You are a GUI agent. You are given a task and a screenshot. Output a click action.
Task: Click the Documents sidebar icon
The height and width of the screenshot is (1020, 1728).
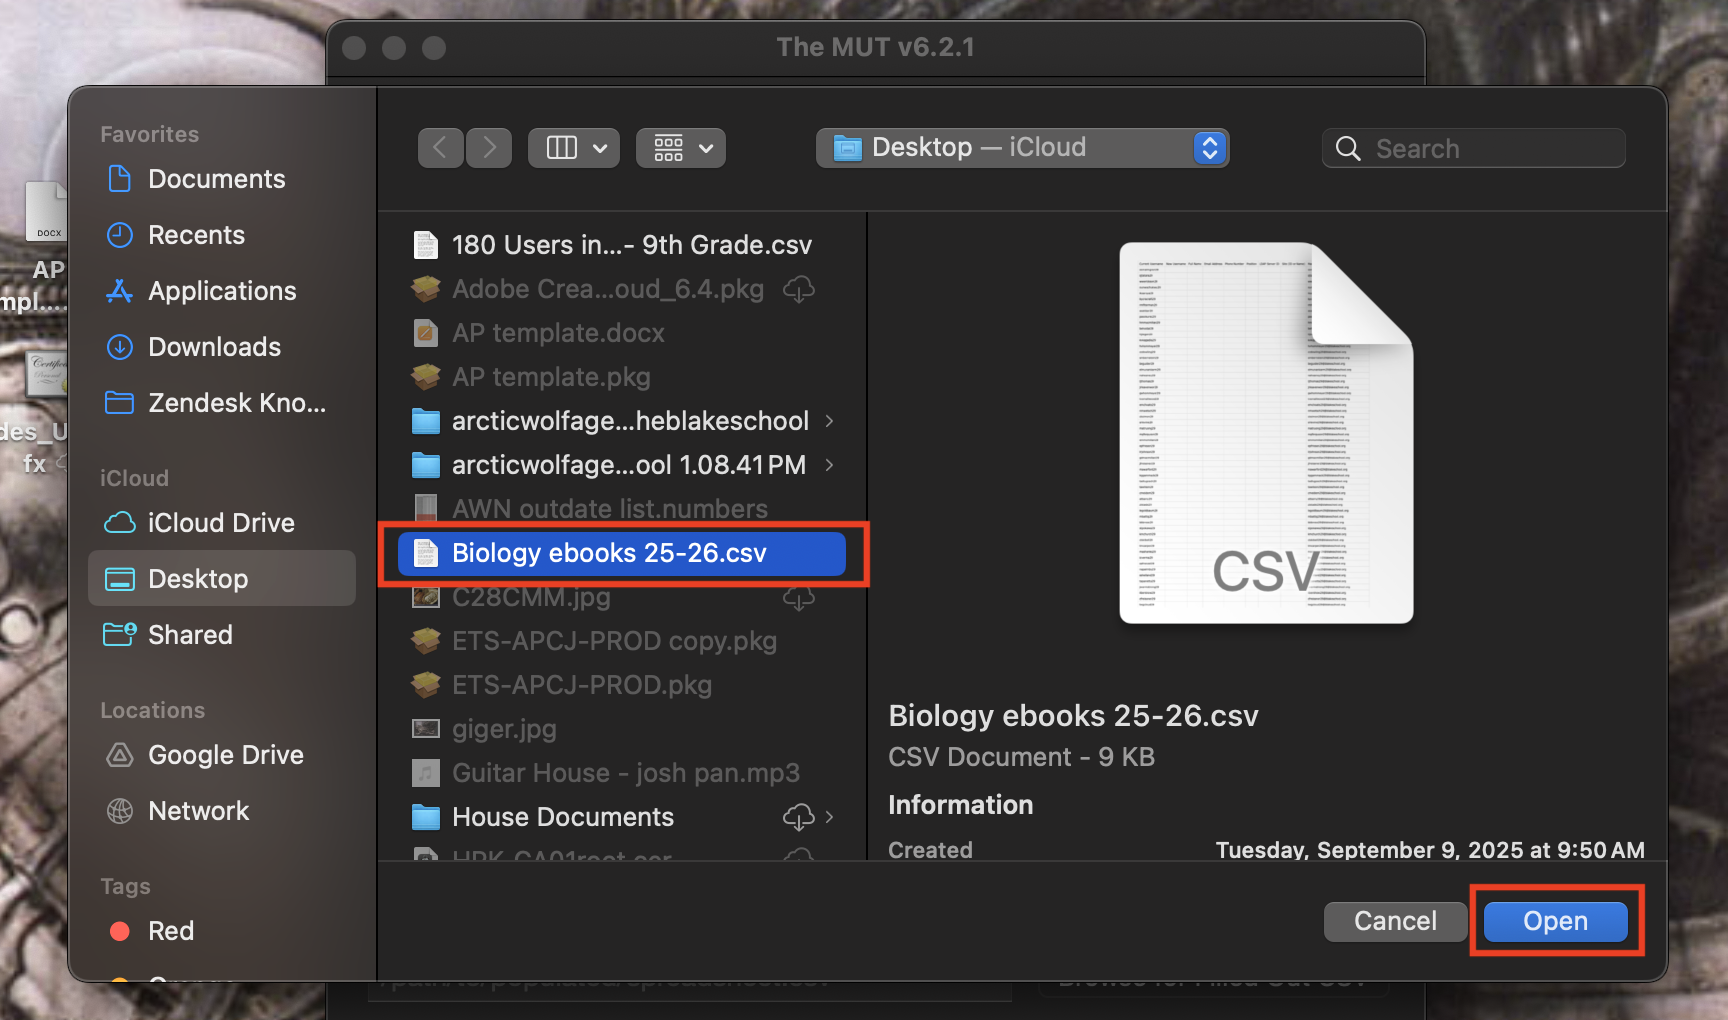point(119,179)
